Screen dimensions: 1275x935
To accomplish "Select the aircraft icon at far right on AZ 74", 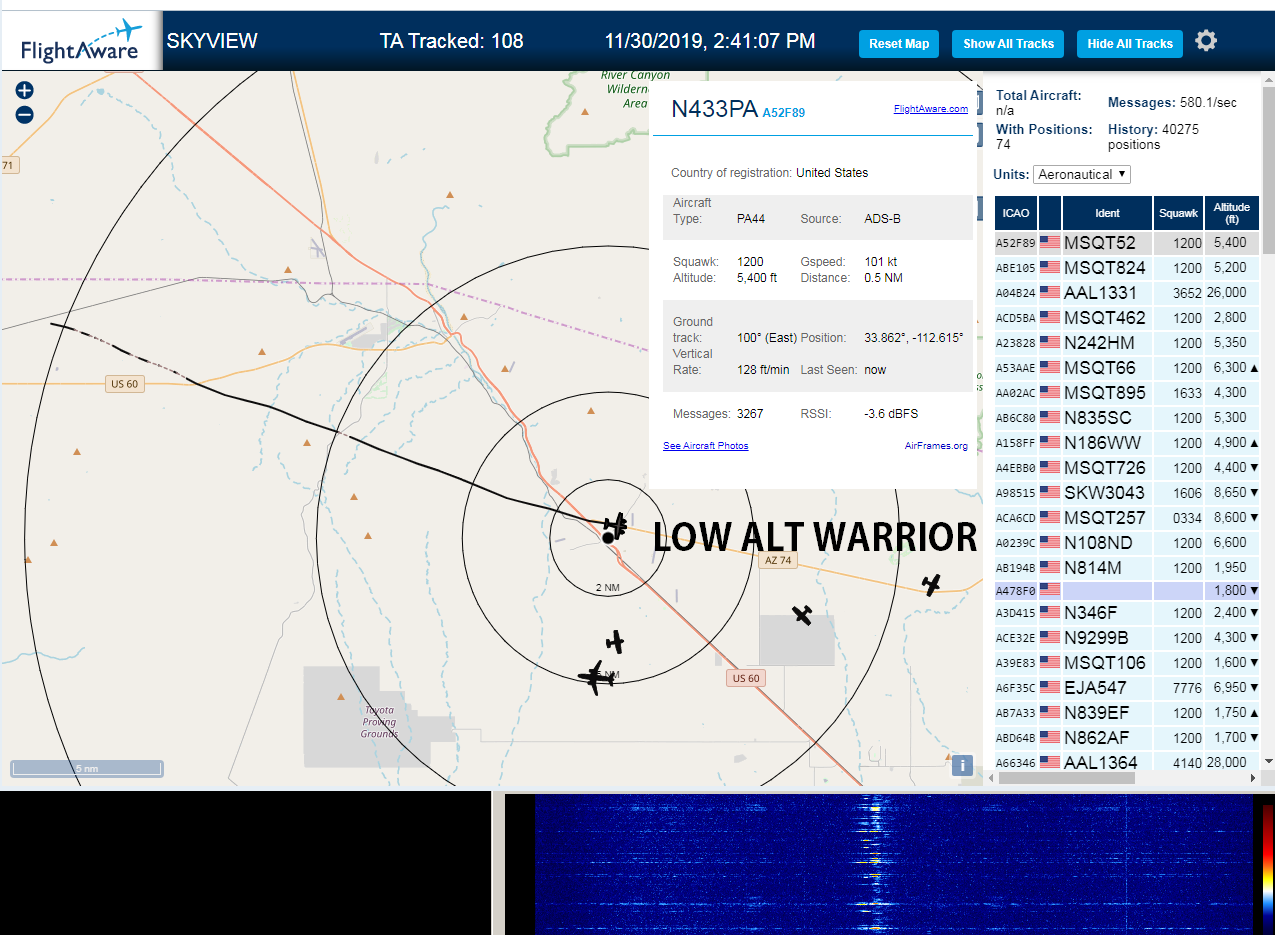I will (932, 584).
